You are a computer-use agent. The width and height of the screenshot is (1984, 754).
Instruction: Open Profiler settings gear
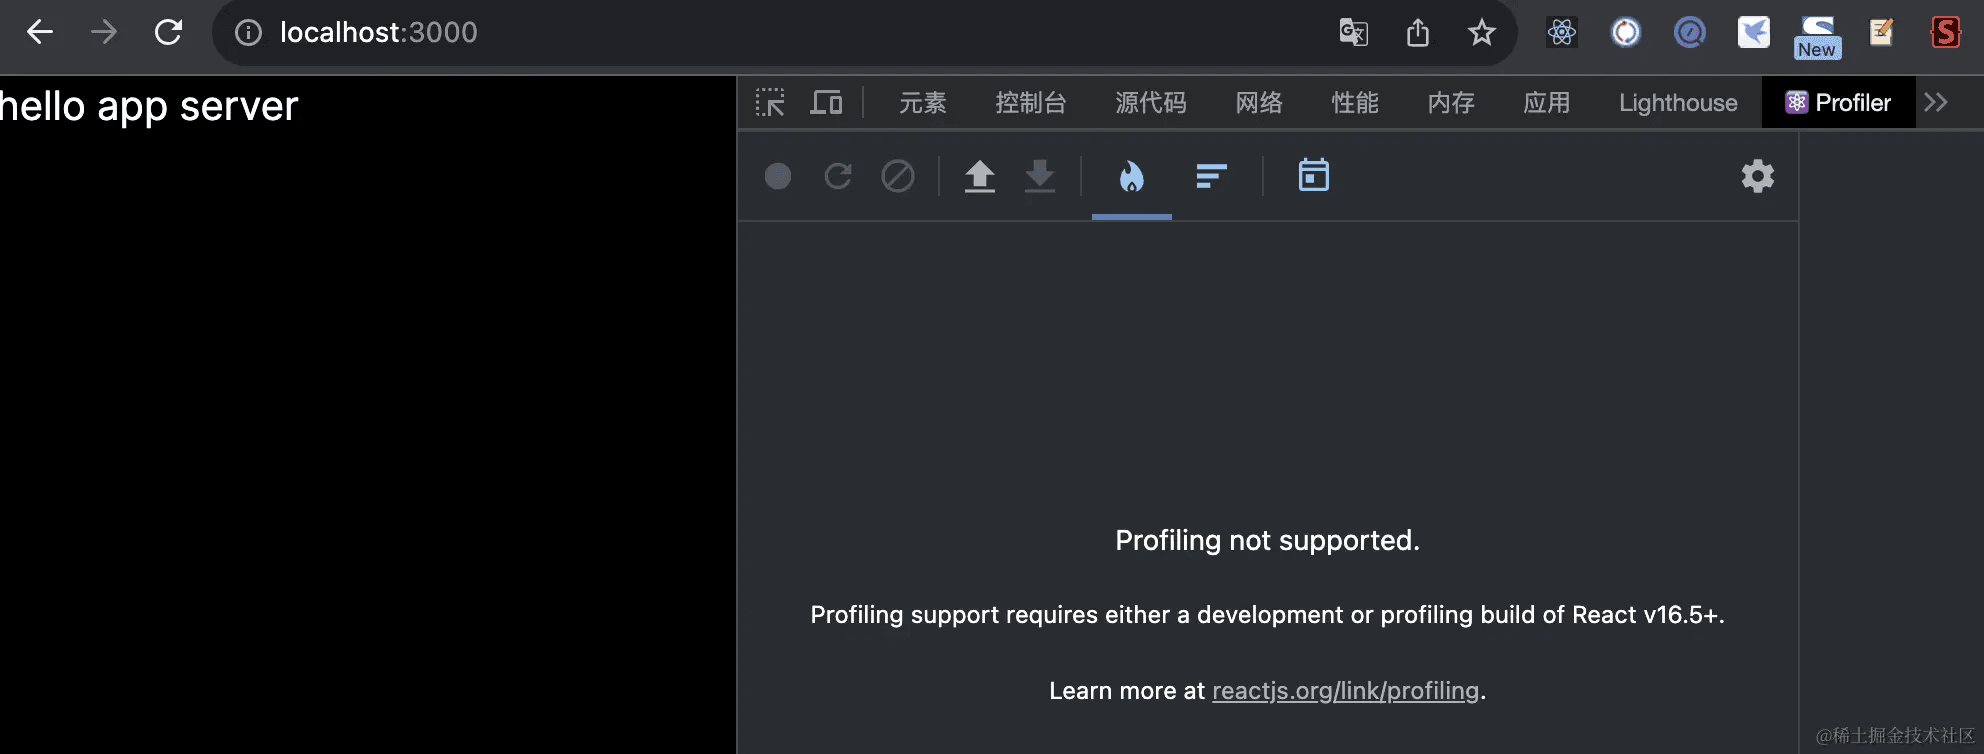(1758, 177)
